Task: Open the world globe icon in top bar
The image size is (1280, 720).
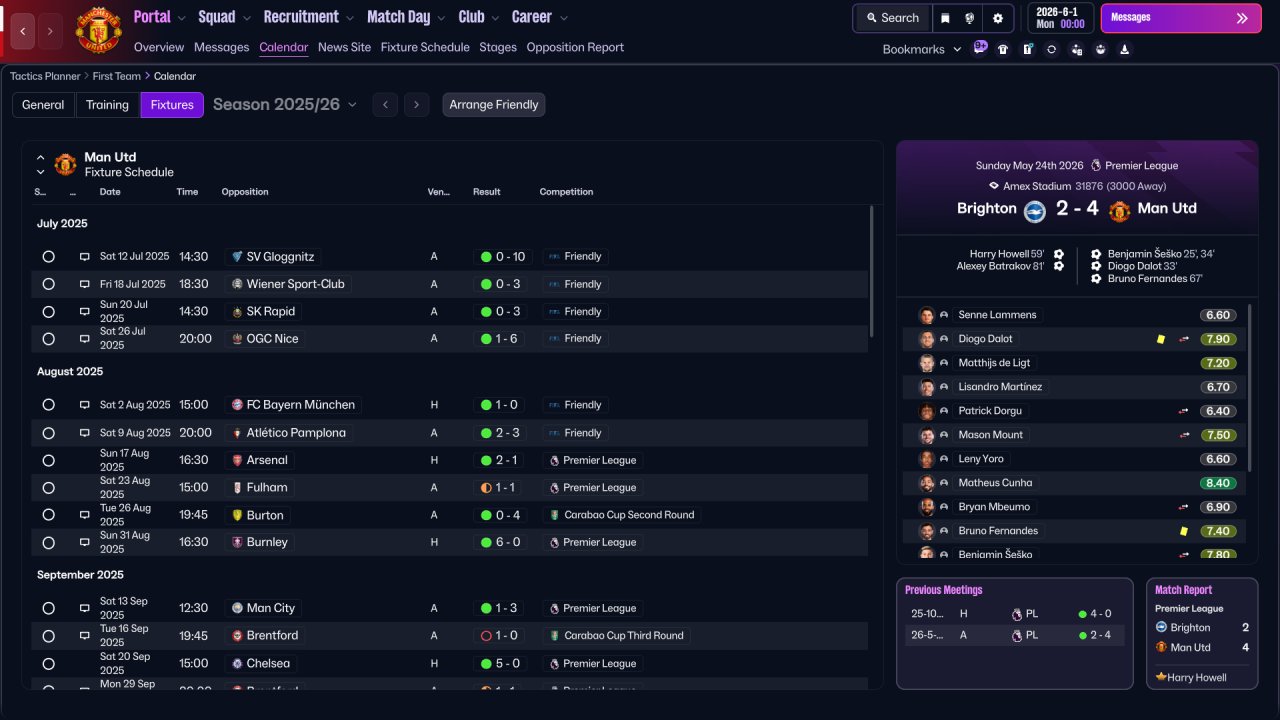Action: coord(970,18)
